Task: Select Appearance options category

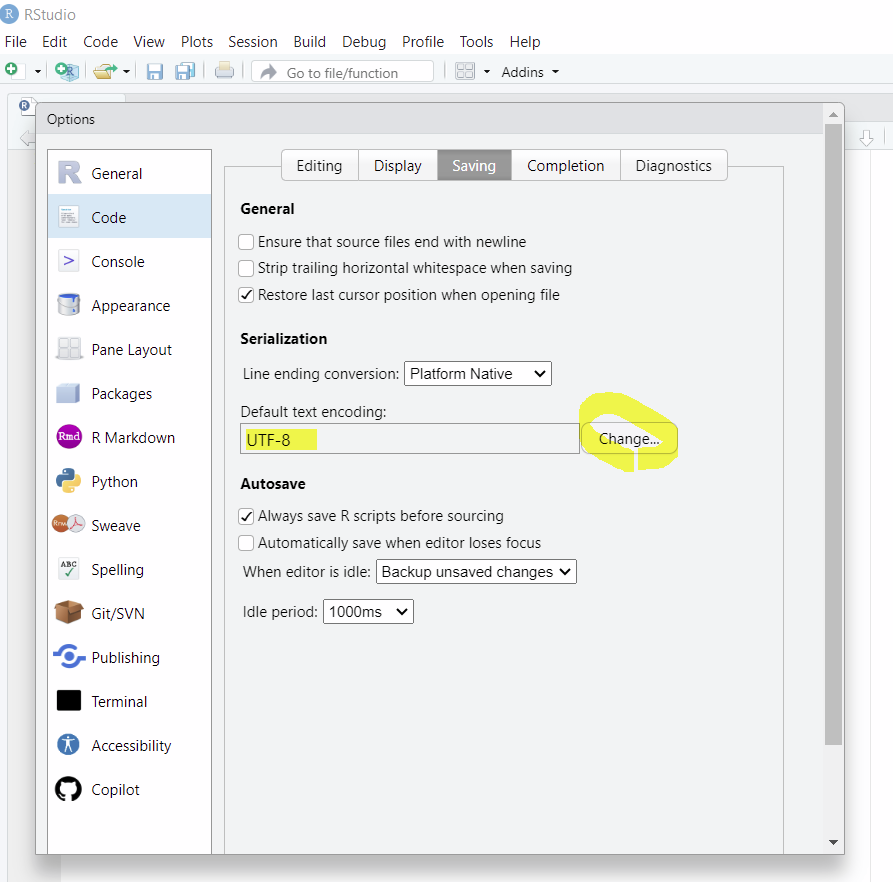Action: point(130,305)
